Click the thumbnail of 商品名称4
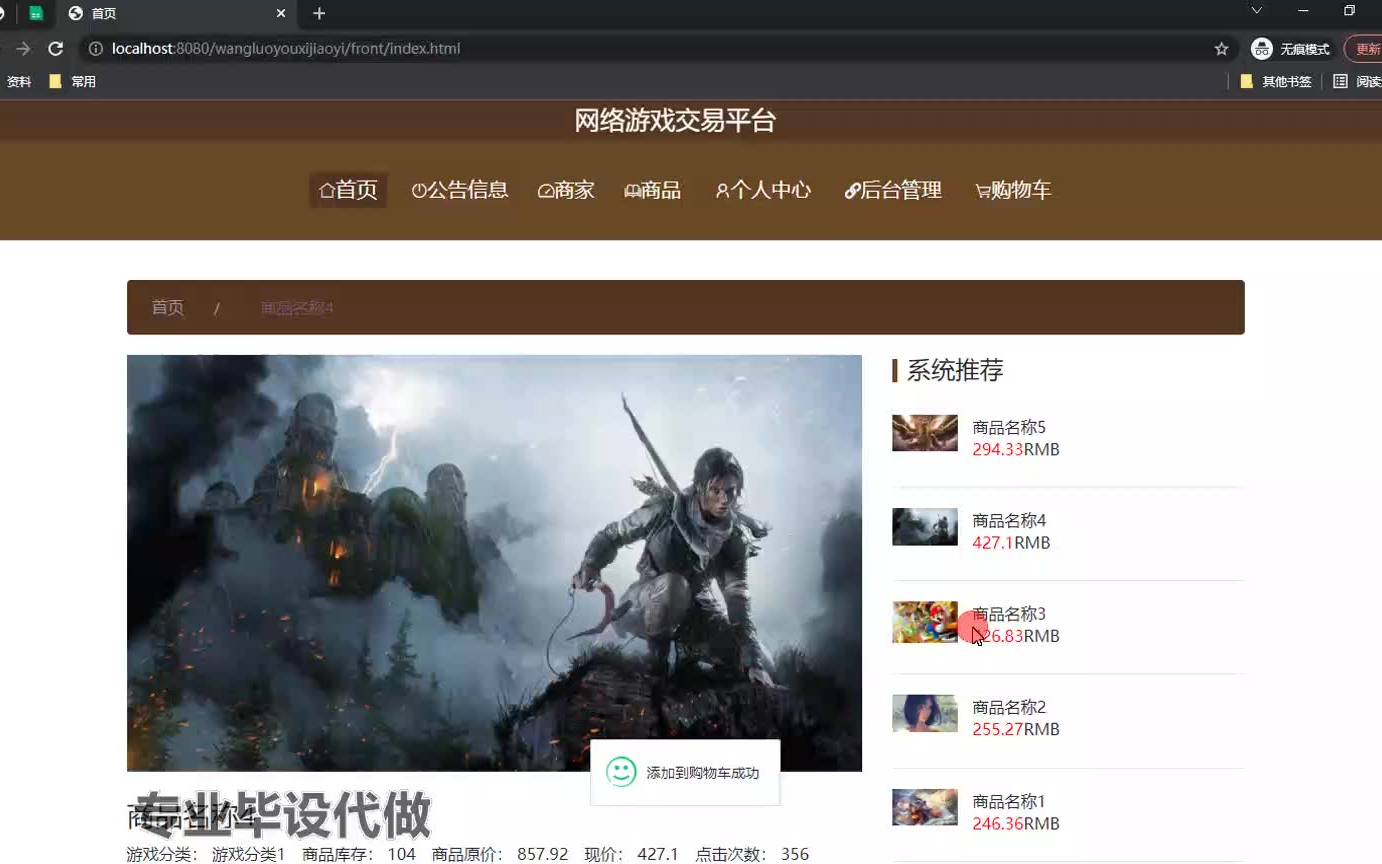The height and width of the screenshot is (864, 1382). (x=925, y=526)
